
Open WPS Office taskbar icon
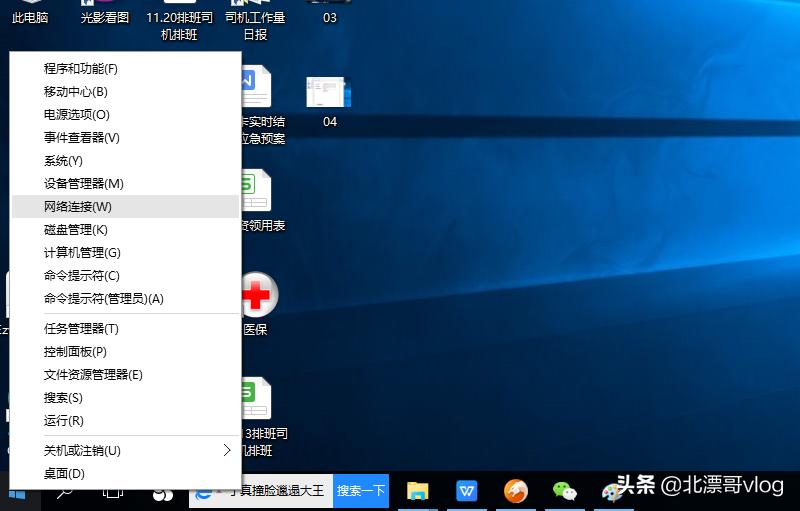466,491
